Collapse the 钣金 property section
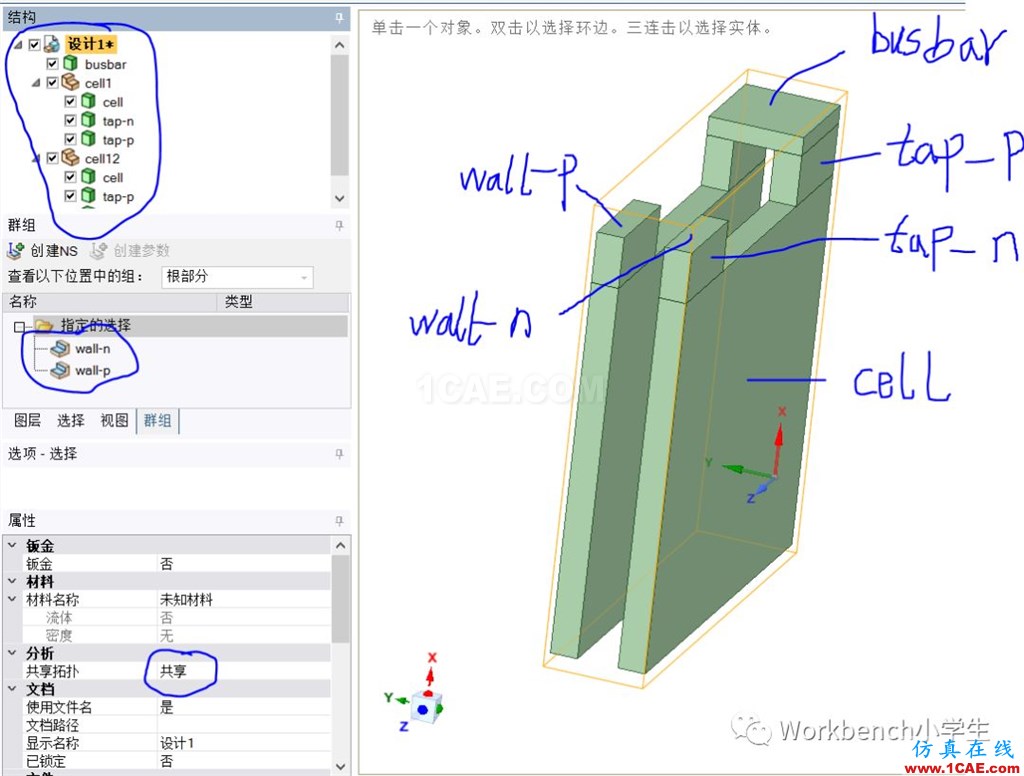The width and height of the screenshot is (1024, 776). (12, 545)
